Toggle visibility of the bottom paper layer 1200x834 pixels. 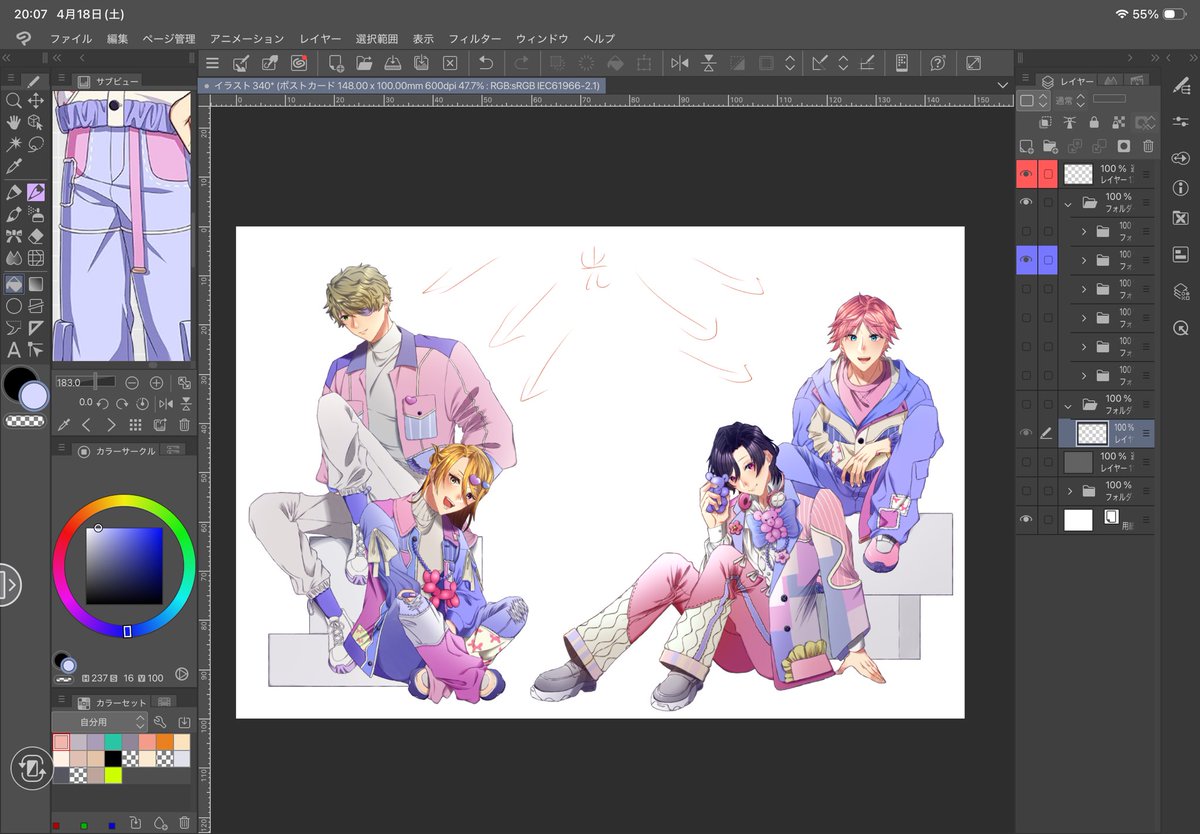1027,519
